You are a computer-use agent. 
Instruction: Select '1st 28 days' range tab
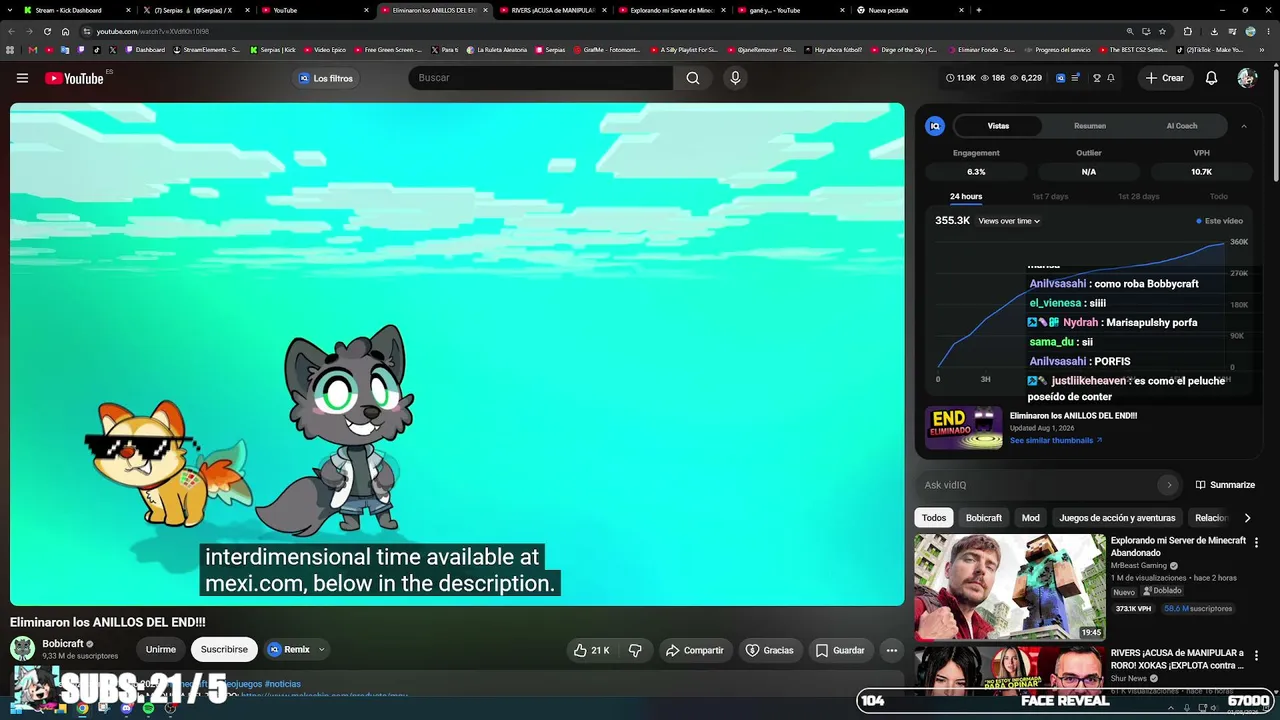point(1139,197)
